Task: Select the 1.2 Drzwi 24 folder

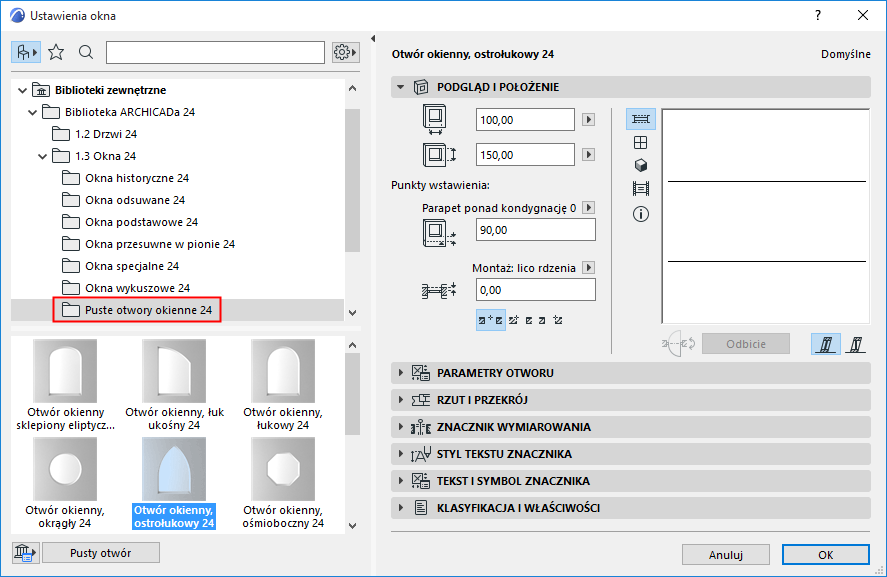Action: pyautogui.click(x=94, y=134)
